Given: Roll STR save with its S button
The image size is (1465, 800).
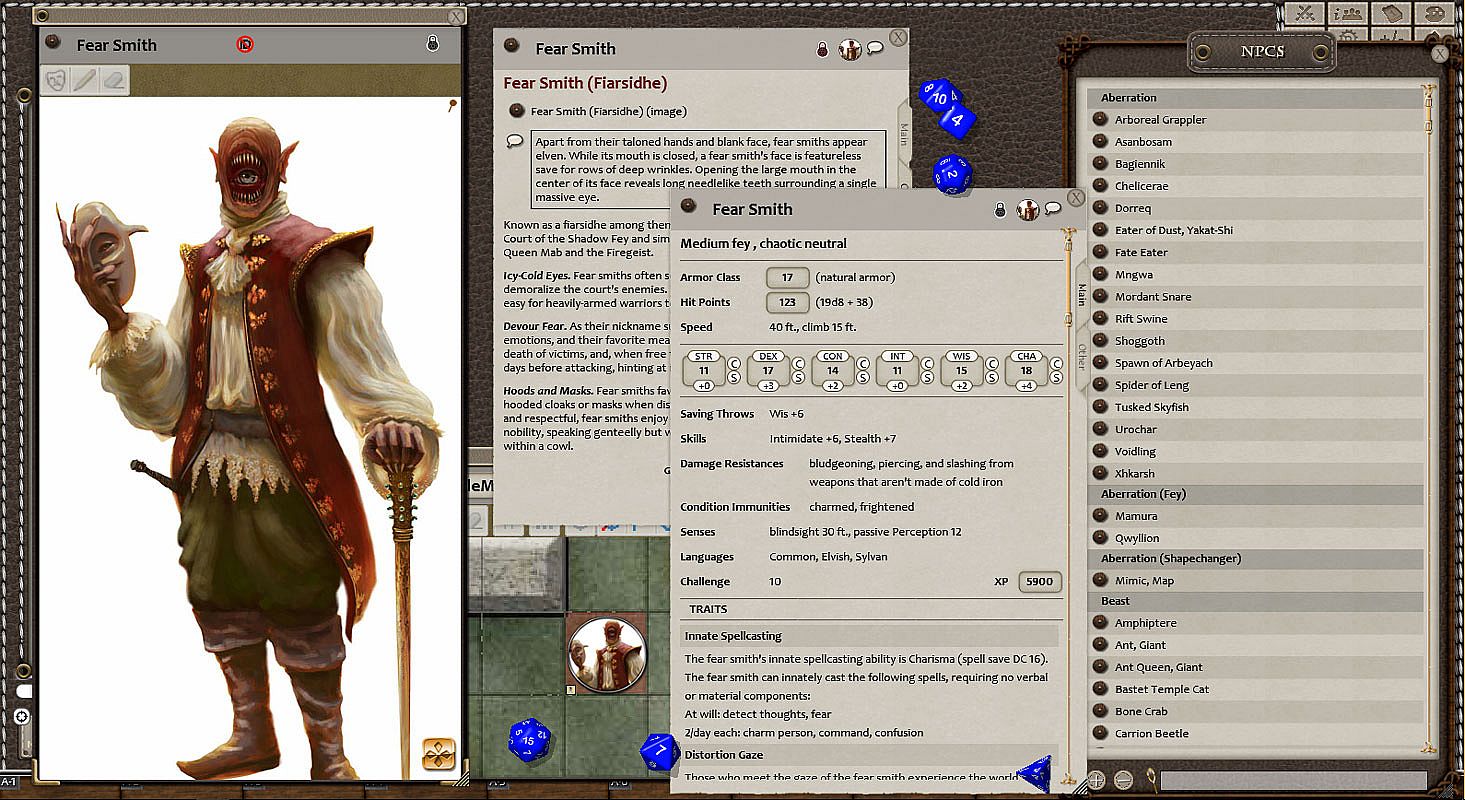Looking at the screenshot, I should pos(733,378).
